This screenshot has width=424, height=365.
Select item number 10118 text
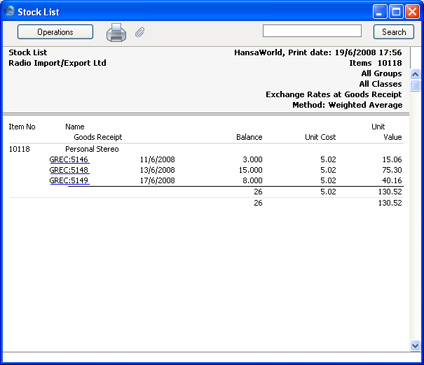click(x=19, y=149)
